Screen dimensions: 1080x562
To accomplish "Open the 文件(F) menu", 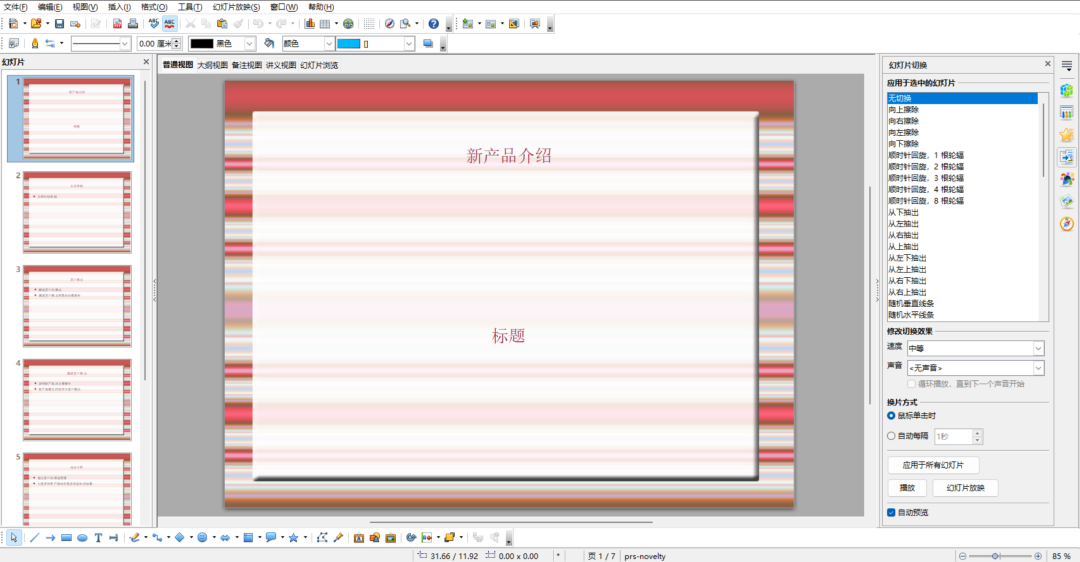I will (x=15, y=7).
